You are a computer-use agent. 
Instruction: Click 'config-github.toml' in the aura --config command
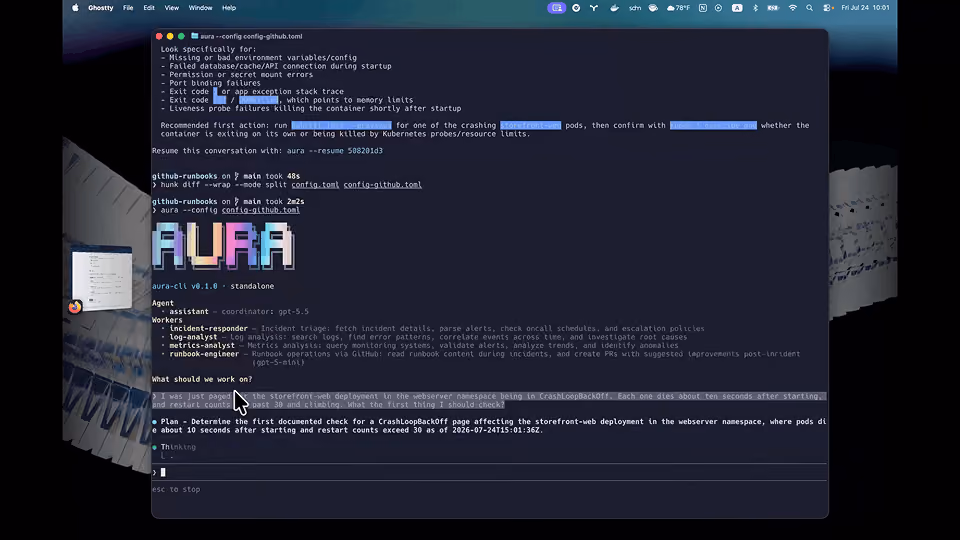coord(260,210)
